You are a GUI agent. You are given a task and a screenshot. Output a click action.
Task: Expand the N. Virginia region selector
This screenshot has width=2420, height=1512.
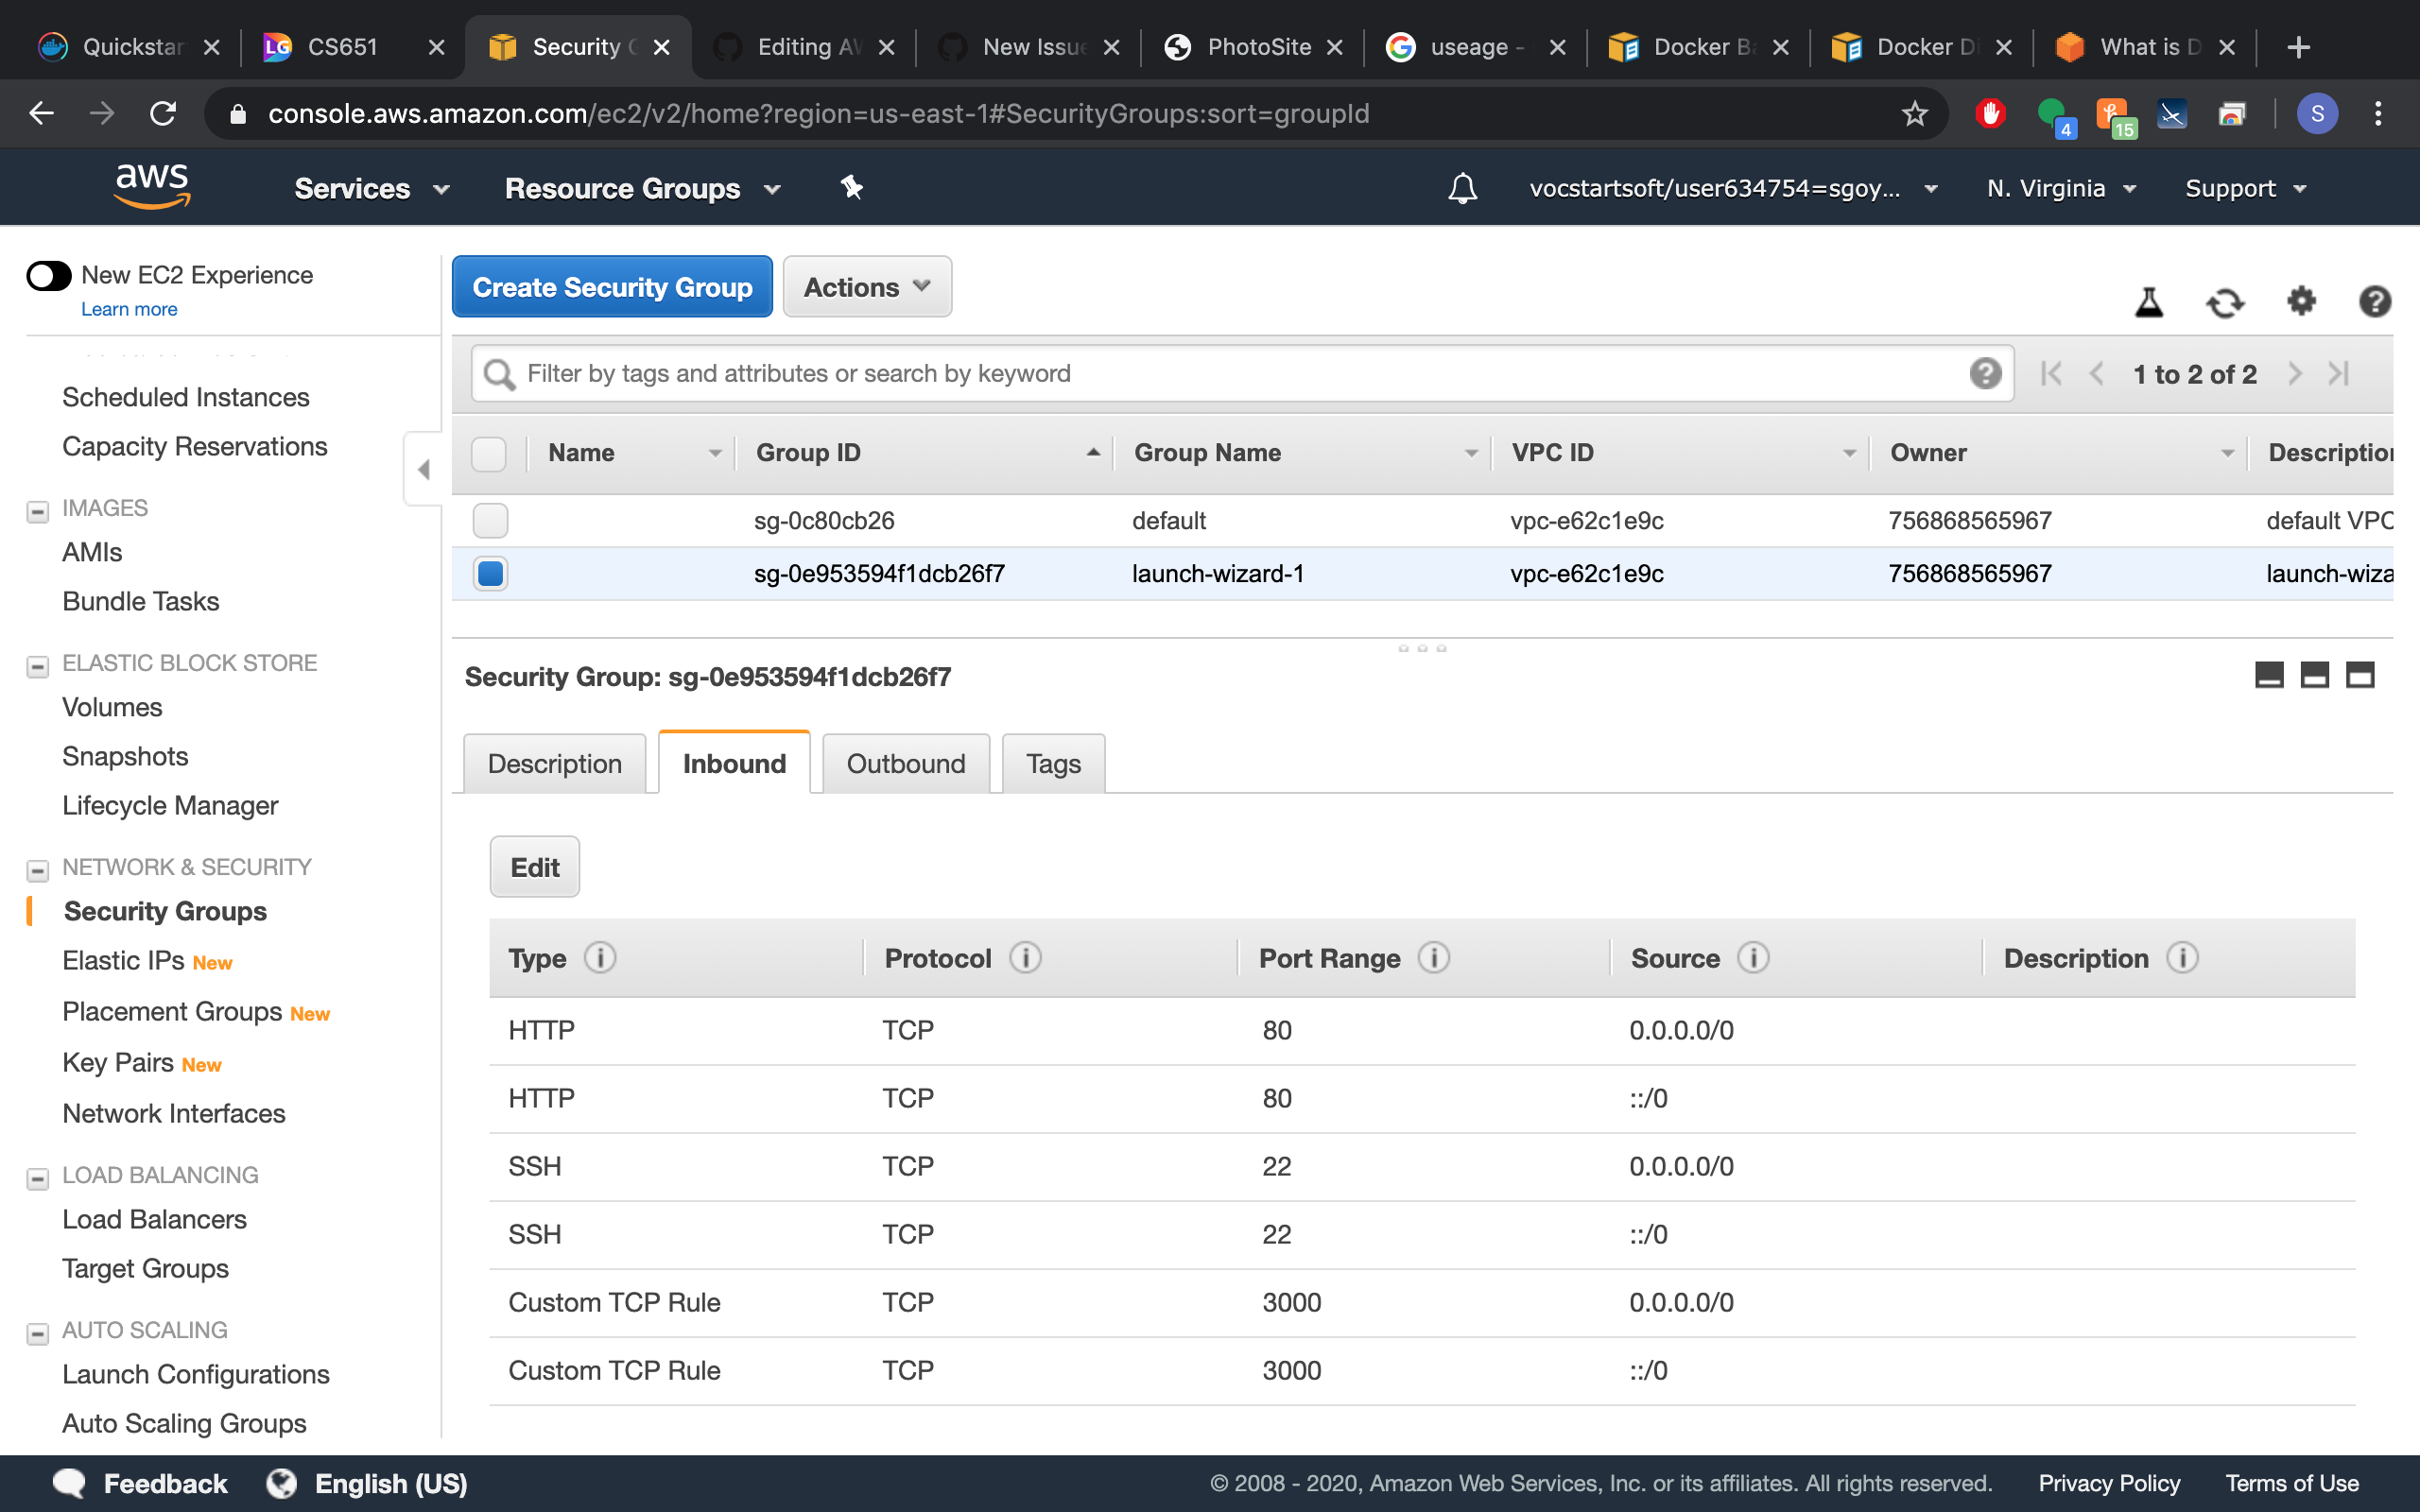[x=2061, y=188]
